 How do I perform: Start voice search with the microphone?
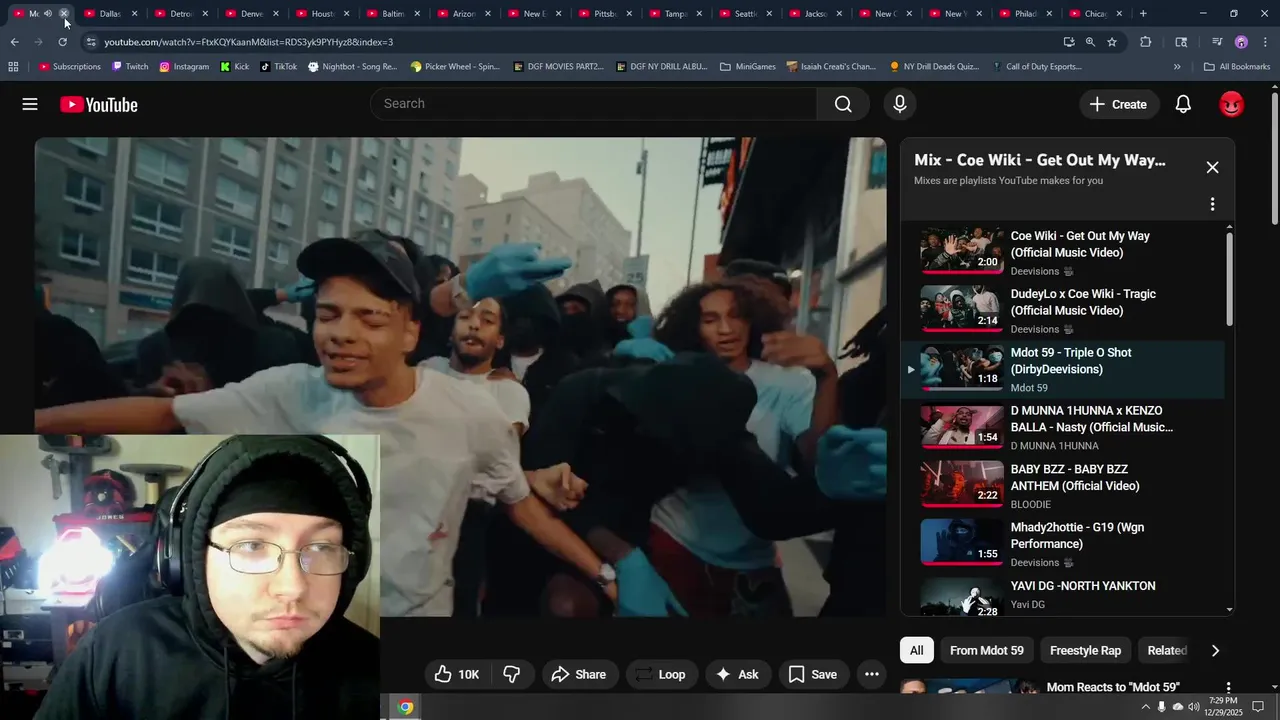(x=900, y=104)
